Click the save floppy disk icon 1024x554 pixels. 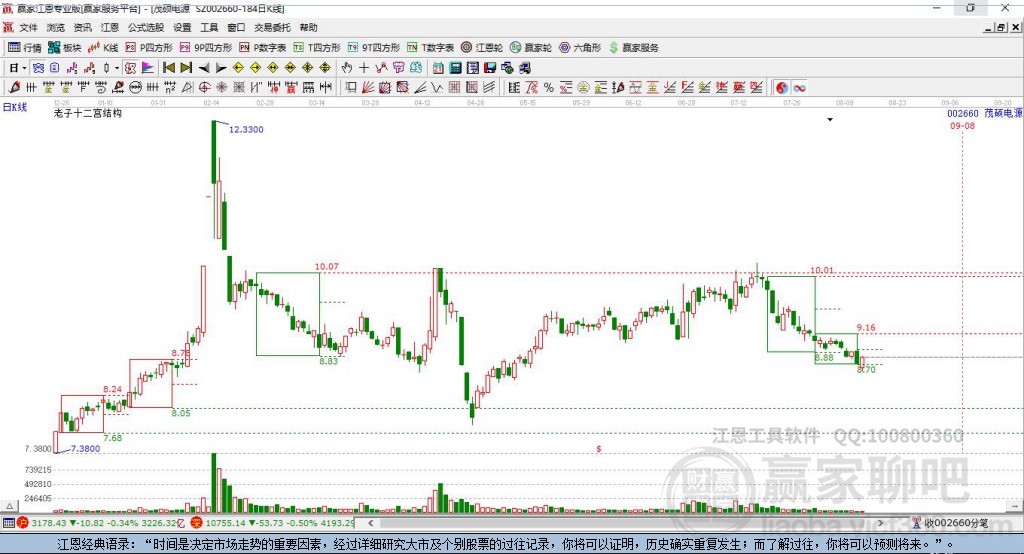490,68
